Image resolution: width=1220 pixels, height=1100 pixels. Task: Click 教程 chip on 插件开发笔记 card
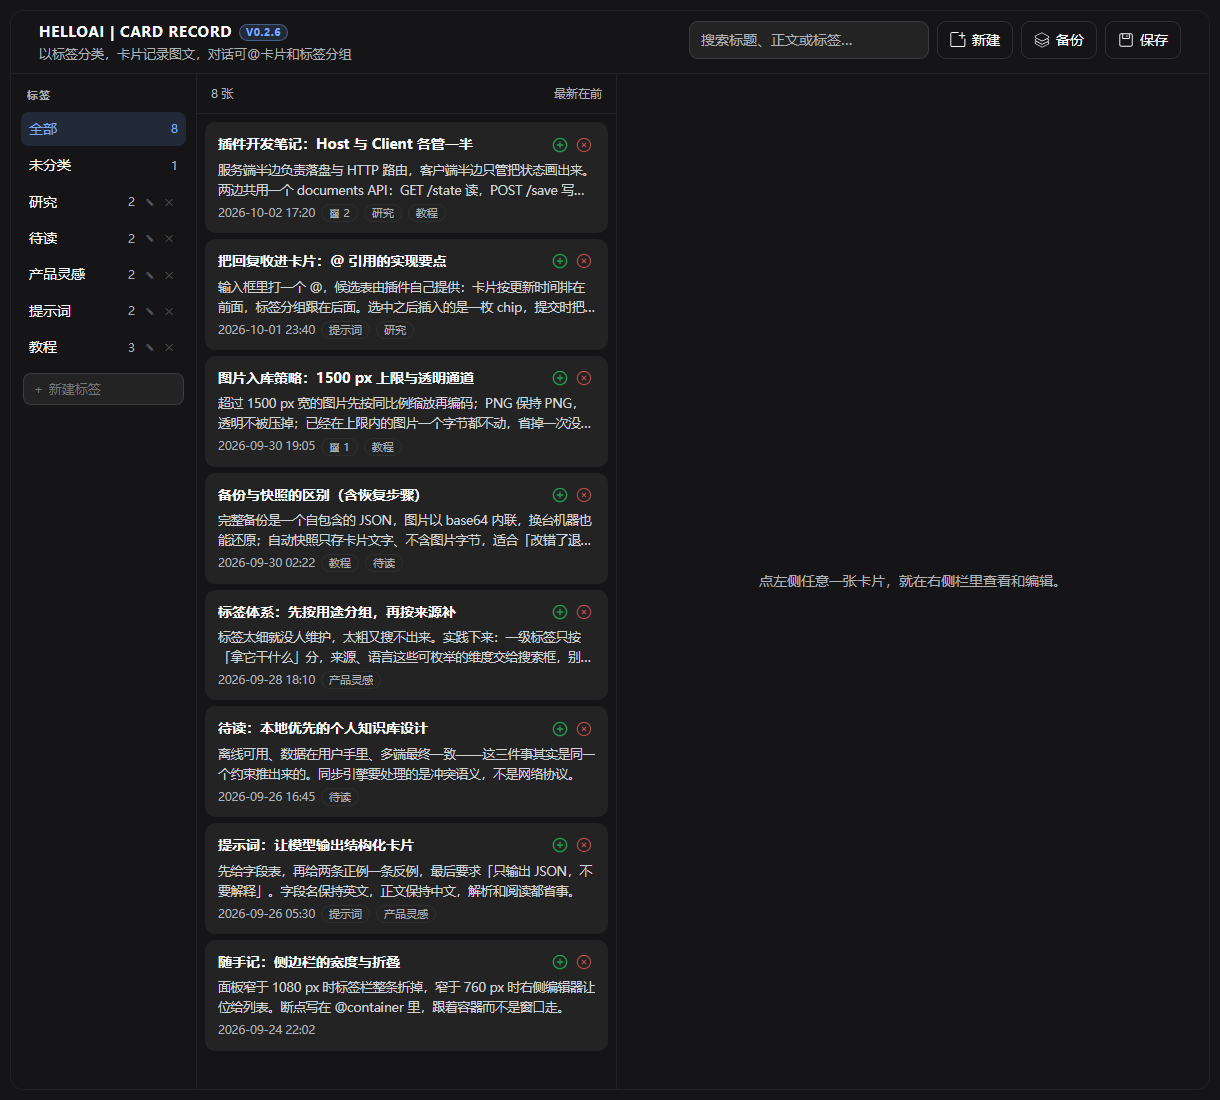(x=427, y=213)
